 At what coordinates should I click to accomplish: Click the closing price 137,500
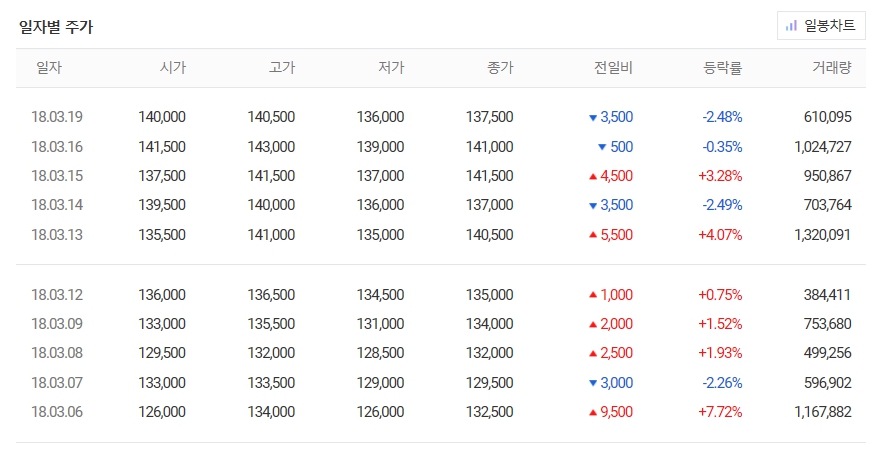click(x=489, y=117)
